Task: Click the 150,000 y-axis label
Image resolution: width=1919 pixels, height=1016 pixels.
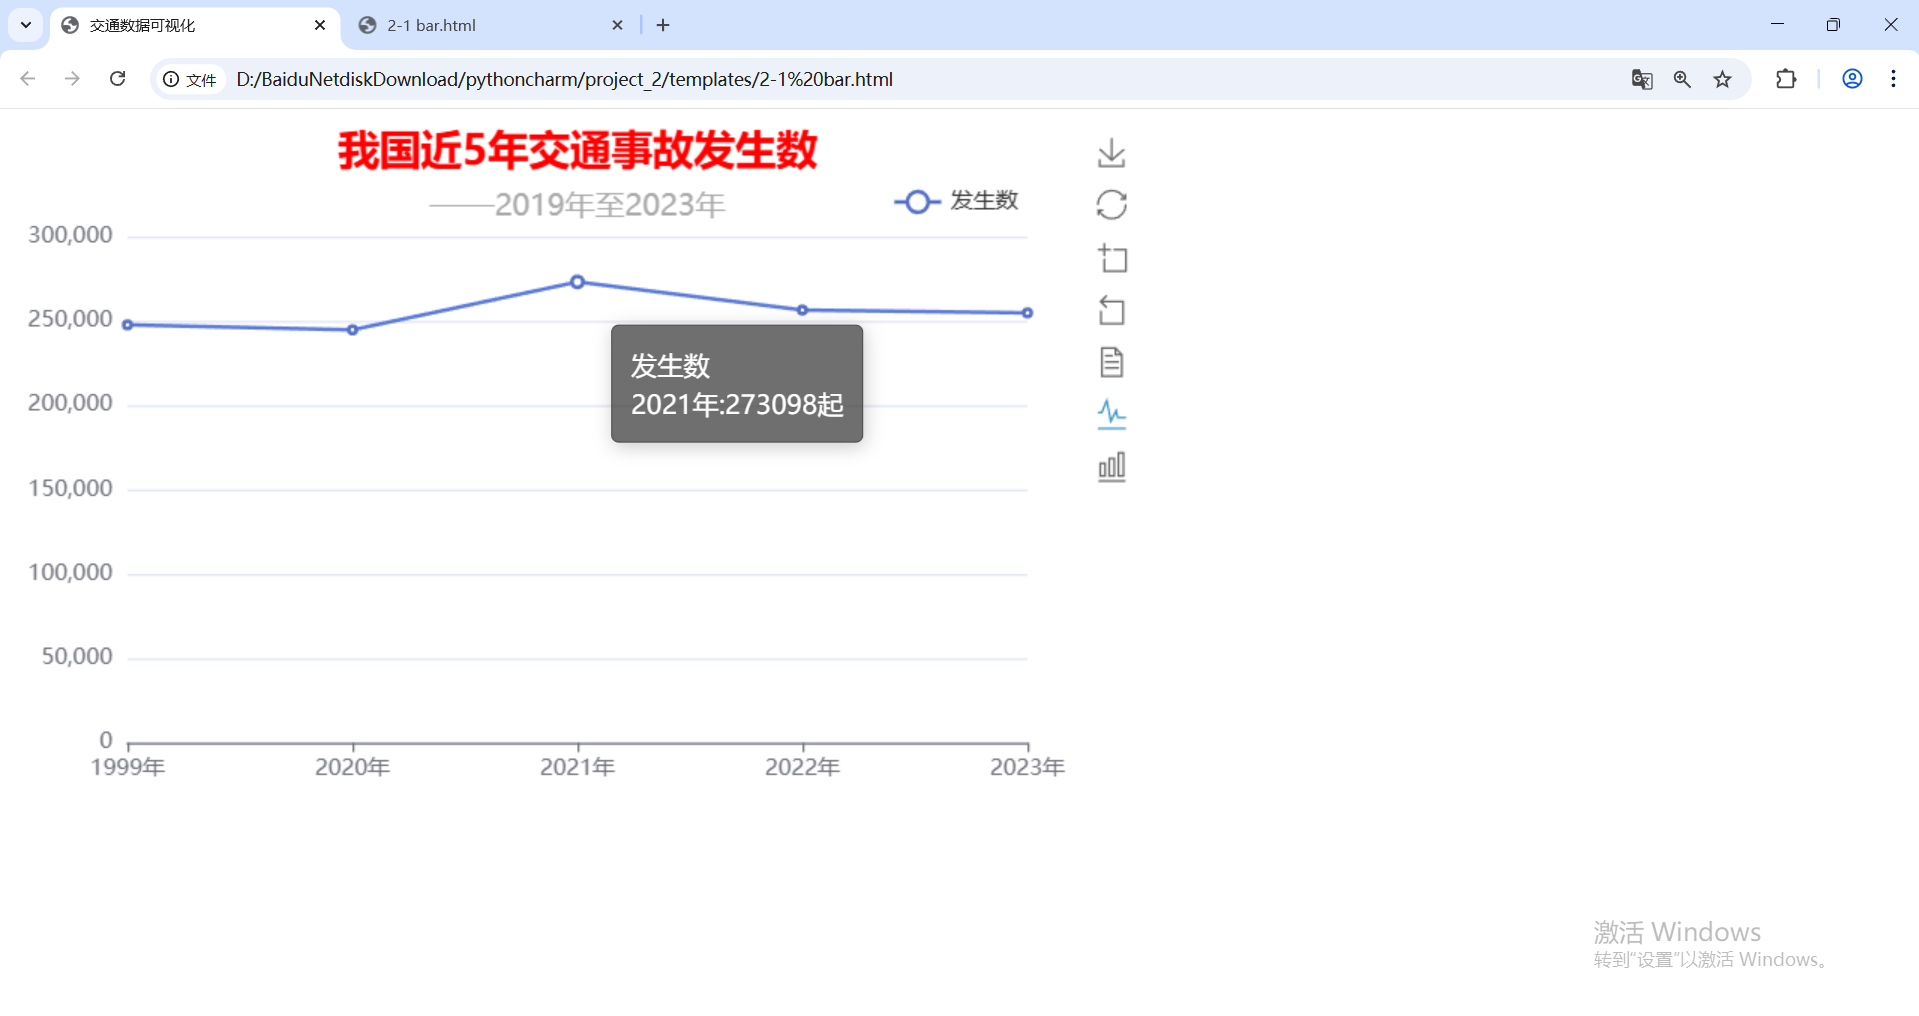Action: [70, 488]
